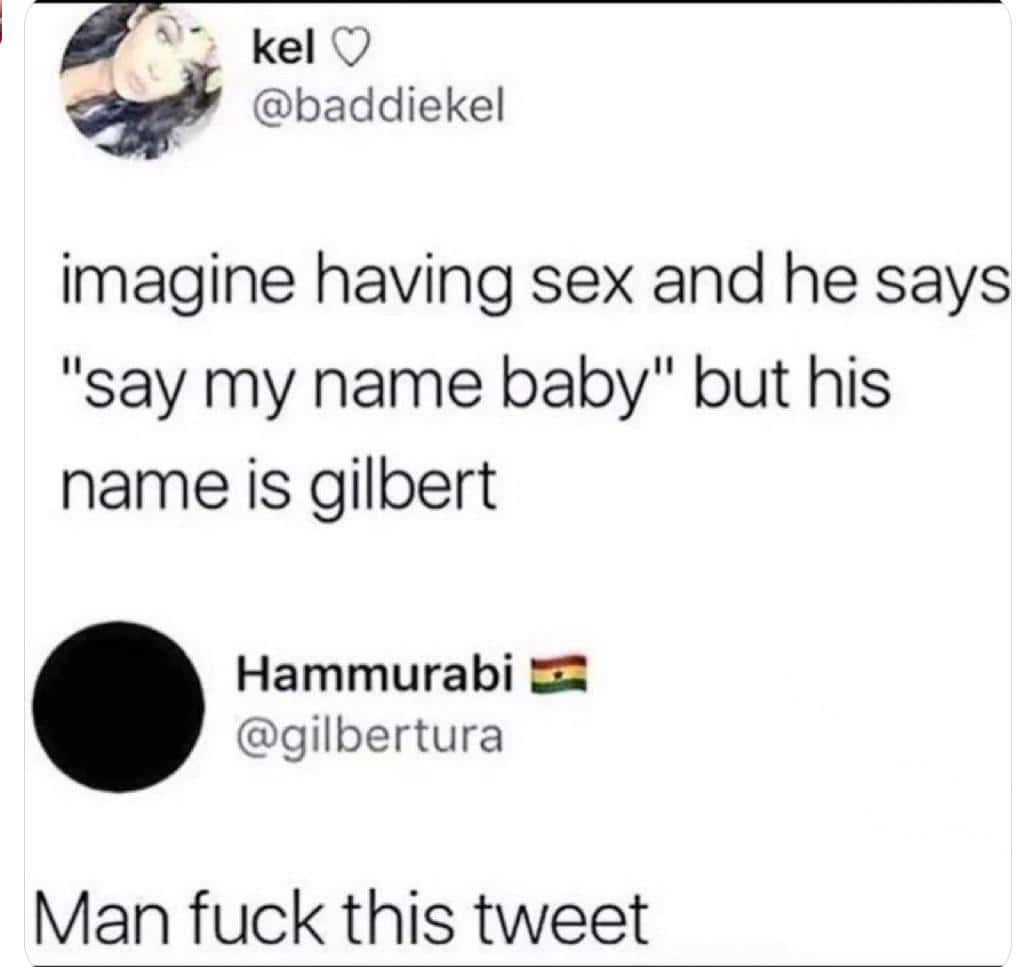This screenshot has width=1024, height=967.
Task: Click Hammurabi's black circular avatar
Action: [118, 706]
